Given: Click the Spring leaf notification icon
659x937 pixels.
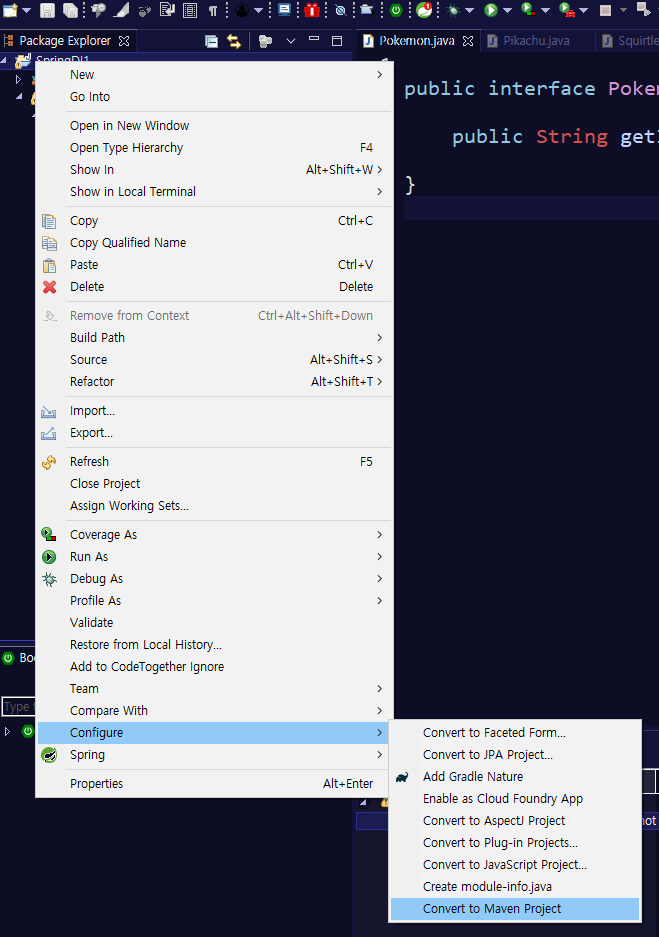Looking at the screenshot, I should pyautogui.click(x=424, y=10).
